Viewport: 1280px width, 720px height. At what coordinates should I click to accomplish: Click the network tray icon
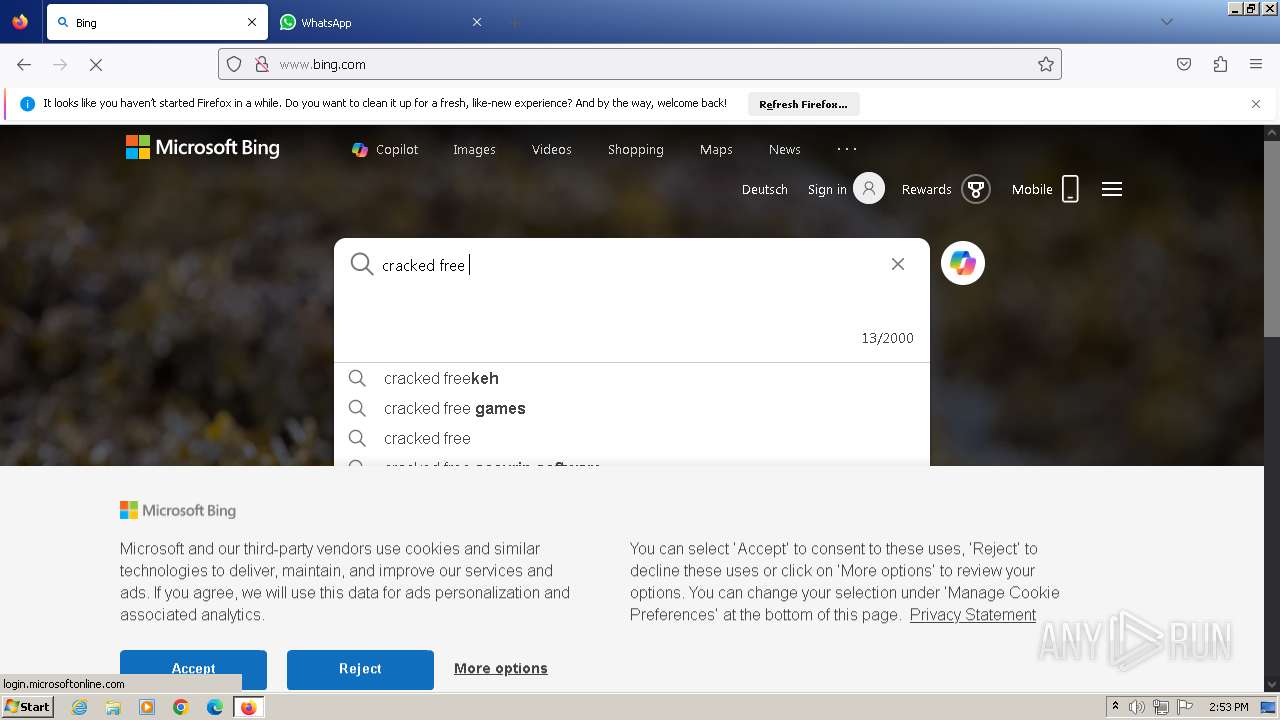tap(1161, 707)
